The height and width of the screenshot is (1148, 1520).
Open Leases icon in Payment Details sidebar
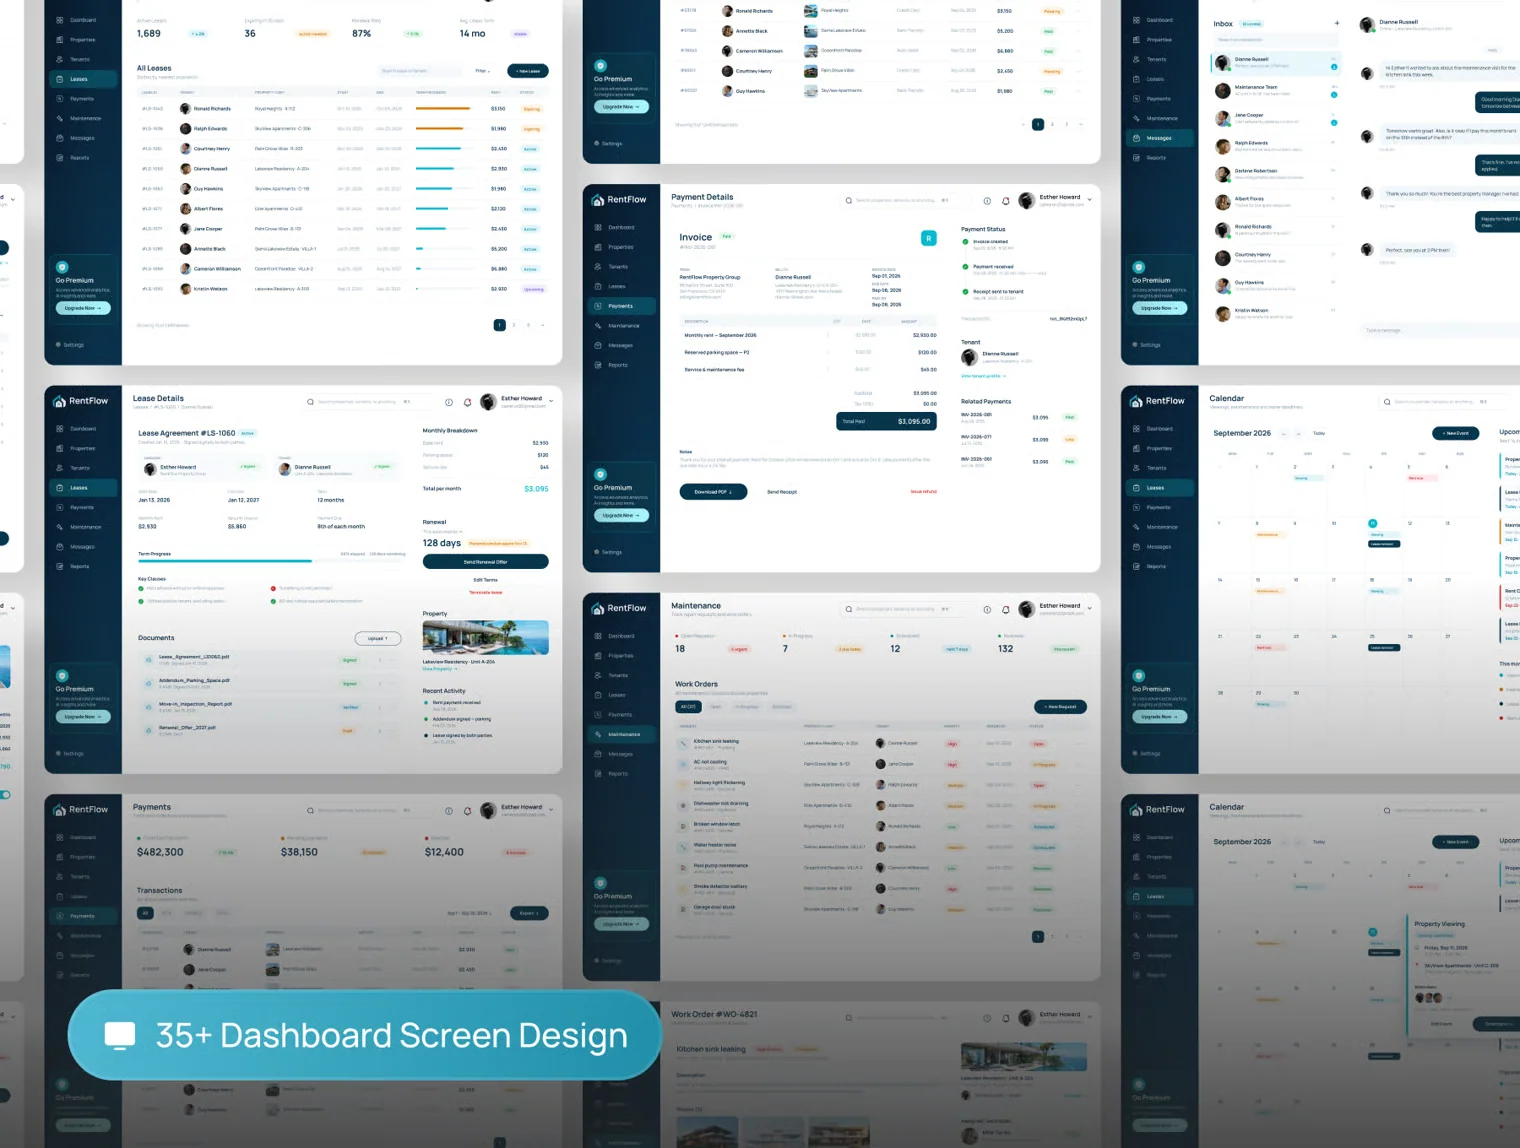pyautogui.click(x=598, y=286)
